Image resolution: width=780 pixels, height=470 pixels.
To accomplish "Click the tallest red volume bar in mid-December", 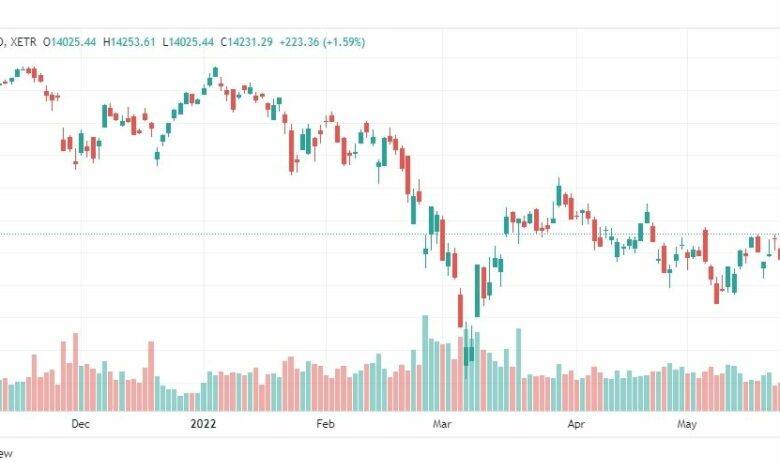I will click(x=151, y=376).
